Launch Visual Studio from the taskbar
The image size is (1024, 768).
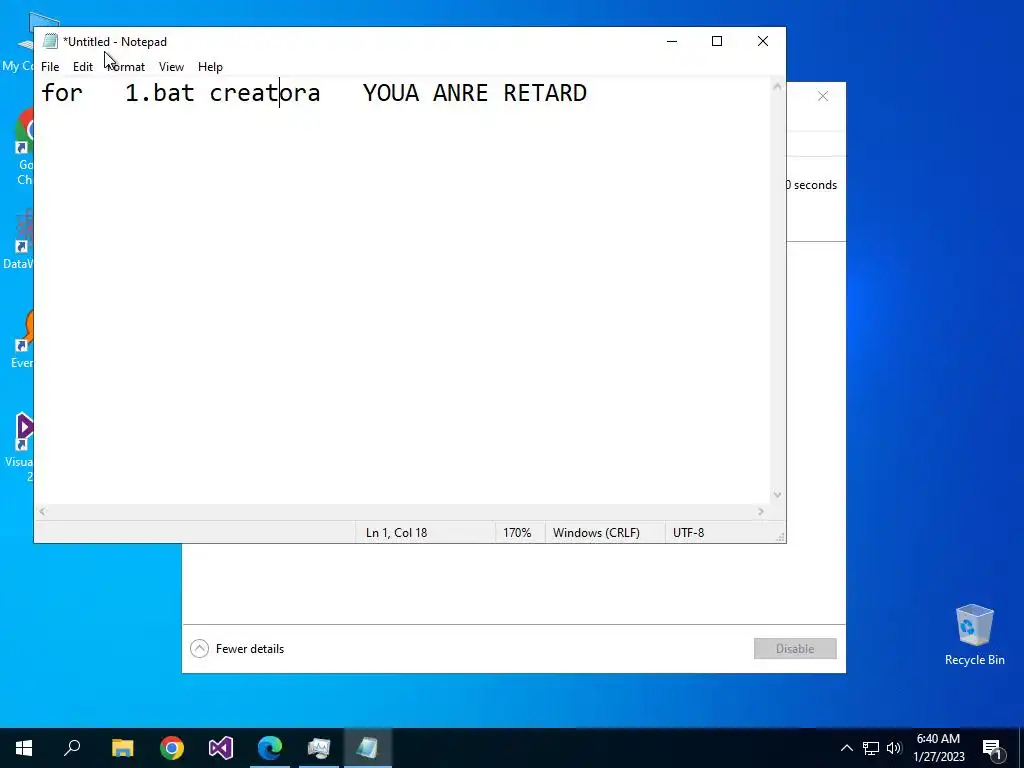[221, 748]
